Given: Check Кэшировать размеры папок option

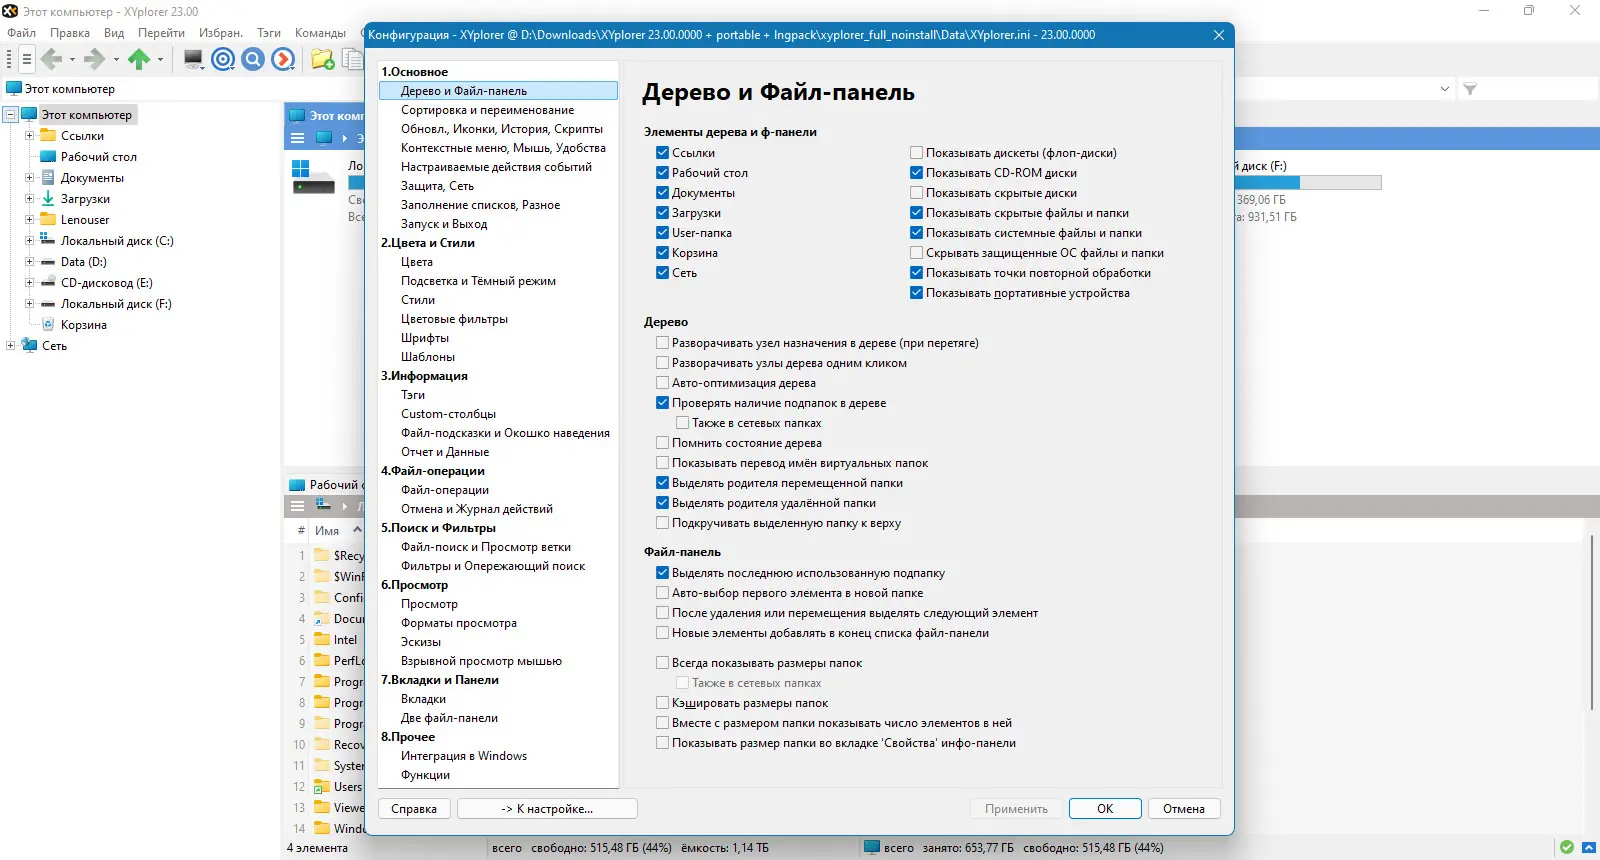Looking at the screenshot, I should click(x=662, y=703).
